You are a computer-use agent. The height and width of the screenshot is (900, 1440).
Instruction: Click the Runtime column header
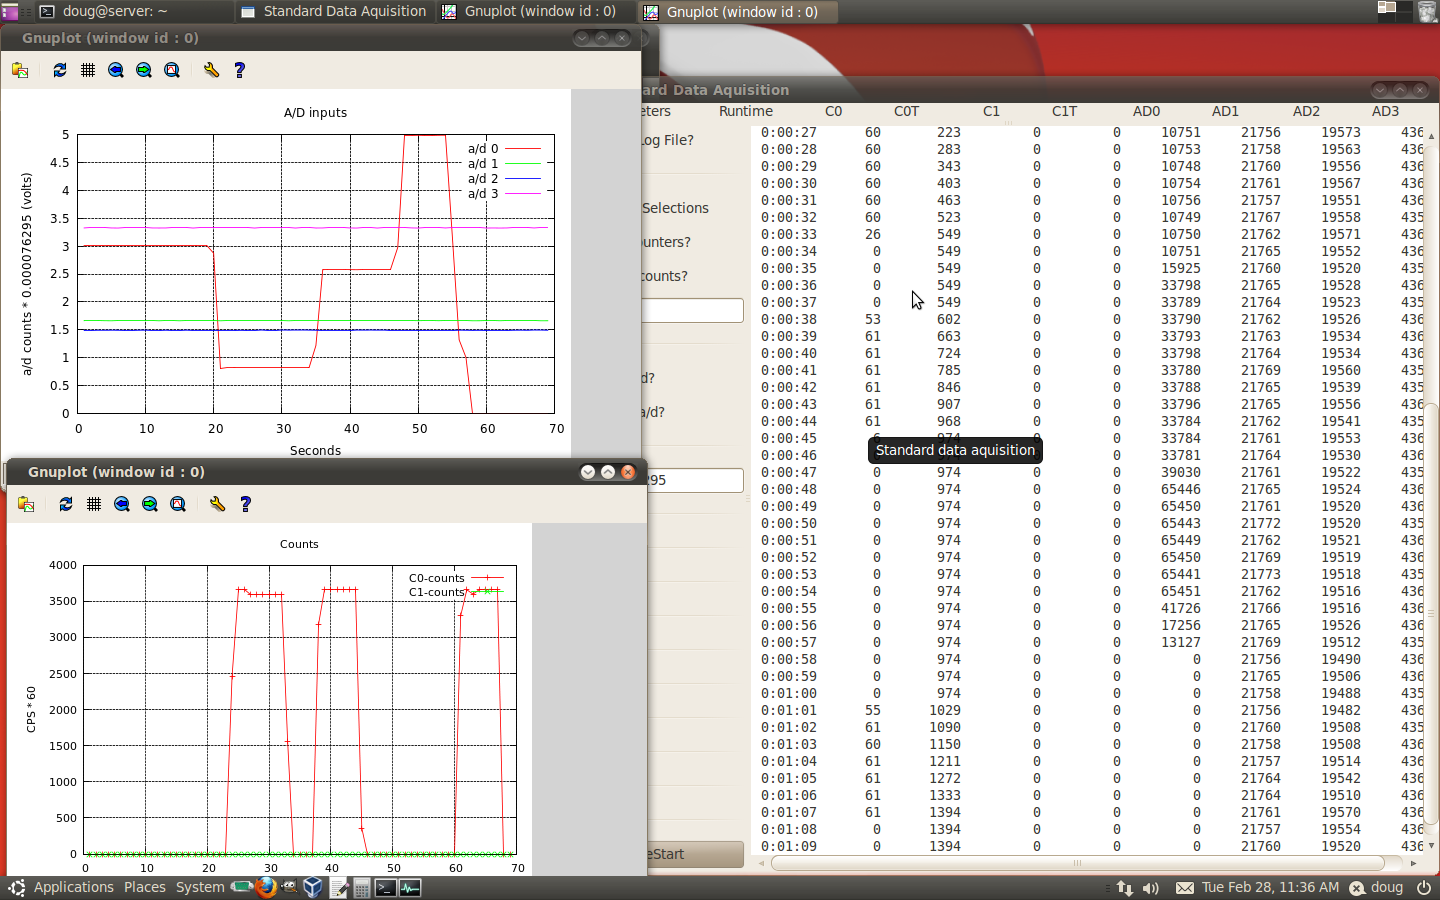[x=745, y=111]
